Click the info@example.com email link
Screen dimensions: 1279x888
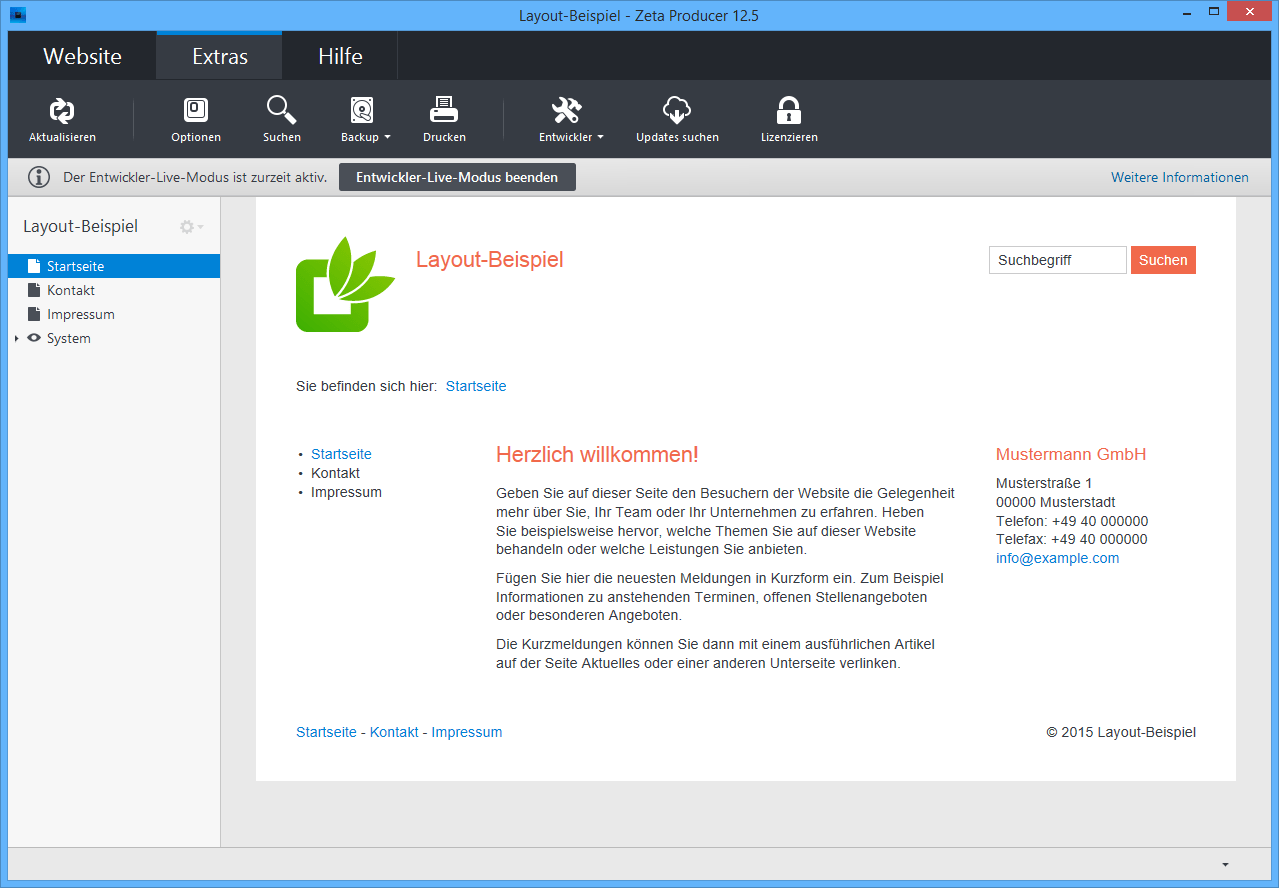coord(1057,558)
